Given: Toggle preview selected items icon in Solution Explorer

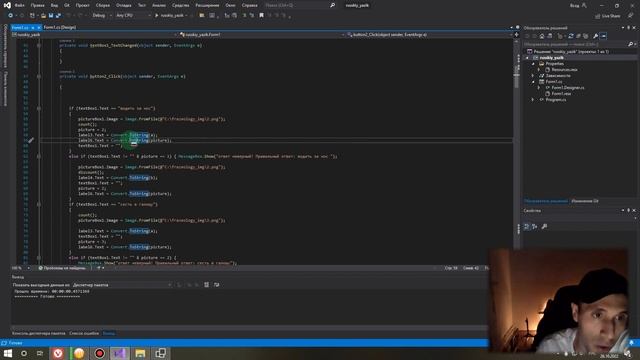Looking at the screenshot, I should pyautogui.click(x=603, y=36).
